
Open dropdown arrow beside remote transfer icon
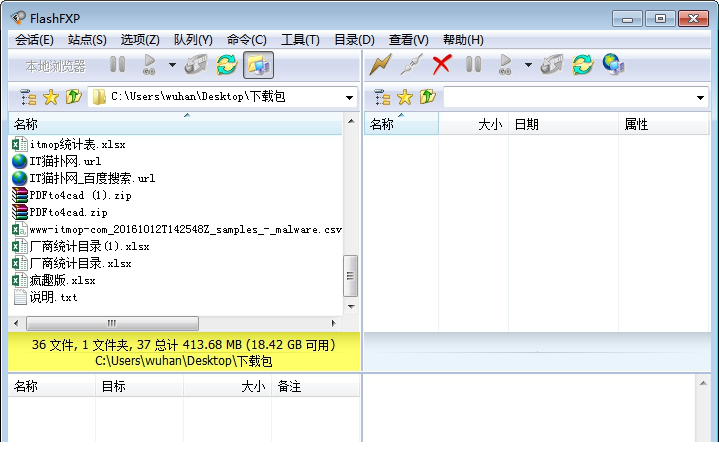click(528, 65)
